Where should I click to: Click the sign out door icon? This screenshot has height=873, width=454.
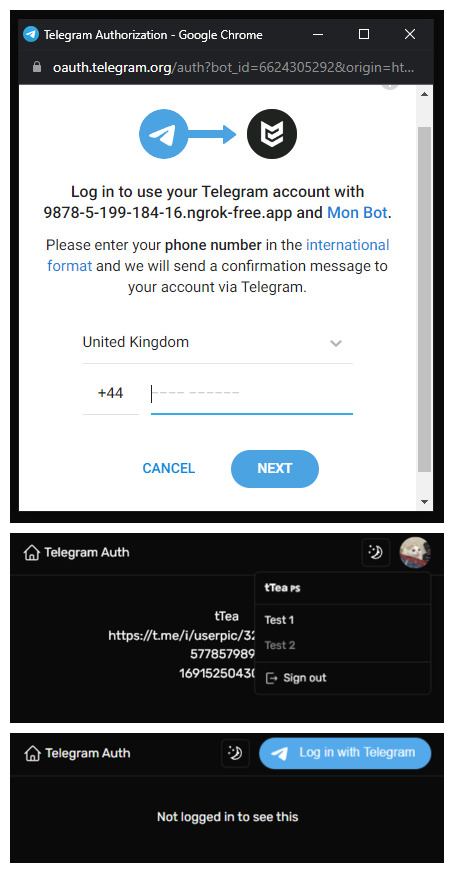(x=271, y=678)
